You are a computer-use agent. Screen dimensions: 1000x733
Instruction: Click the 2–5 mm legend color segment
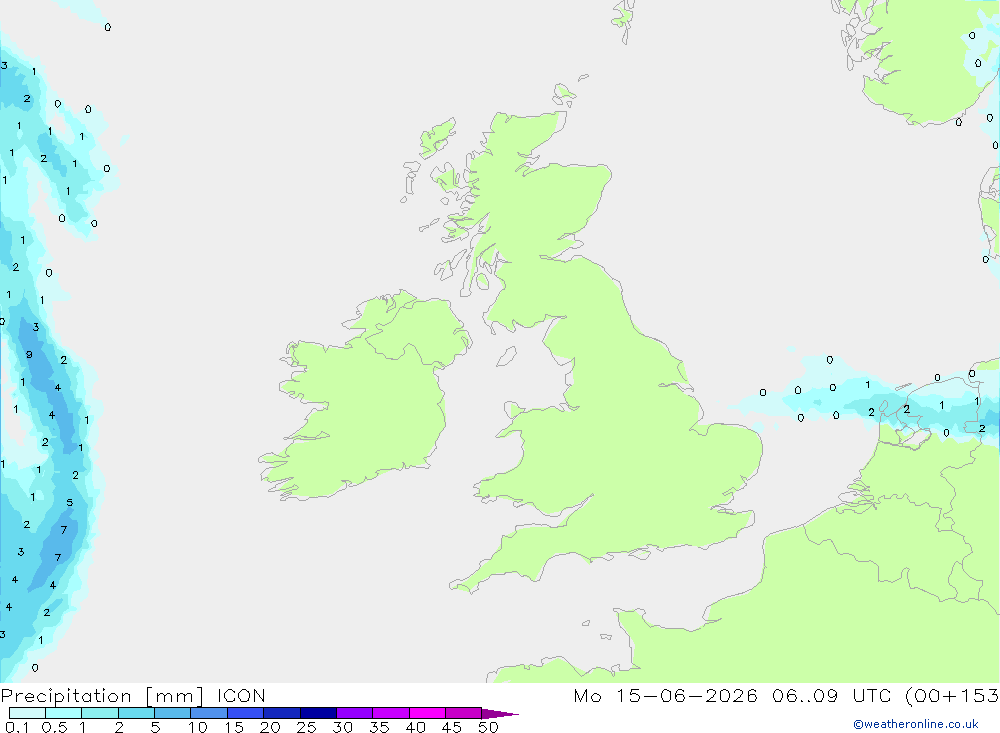coord(136,713)
